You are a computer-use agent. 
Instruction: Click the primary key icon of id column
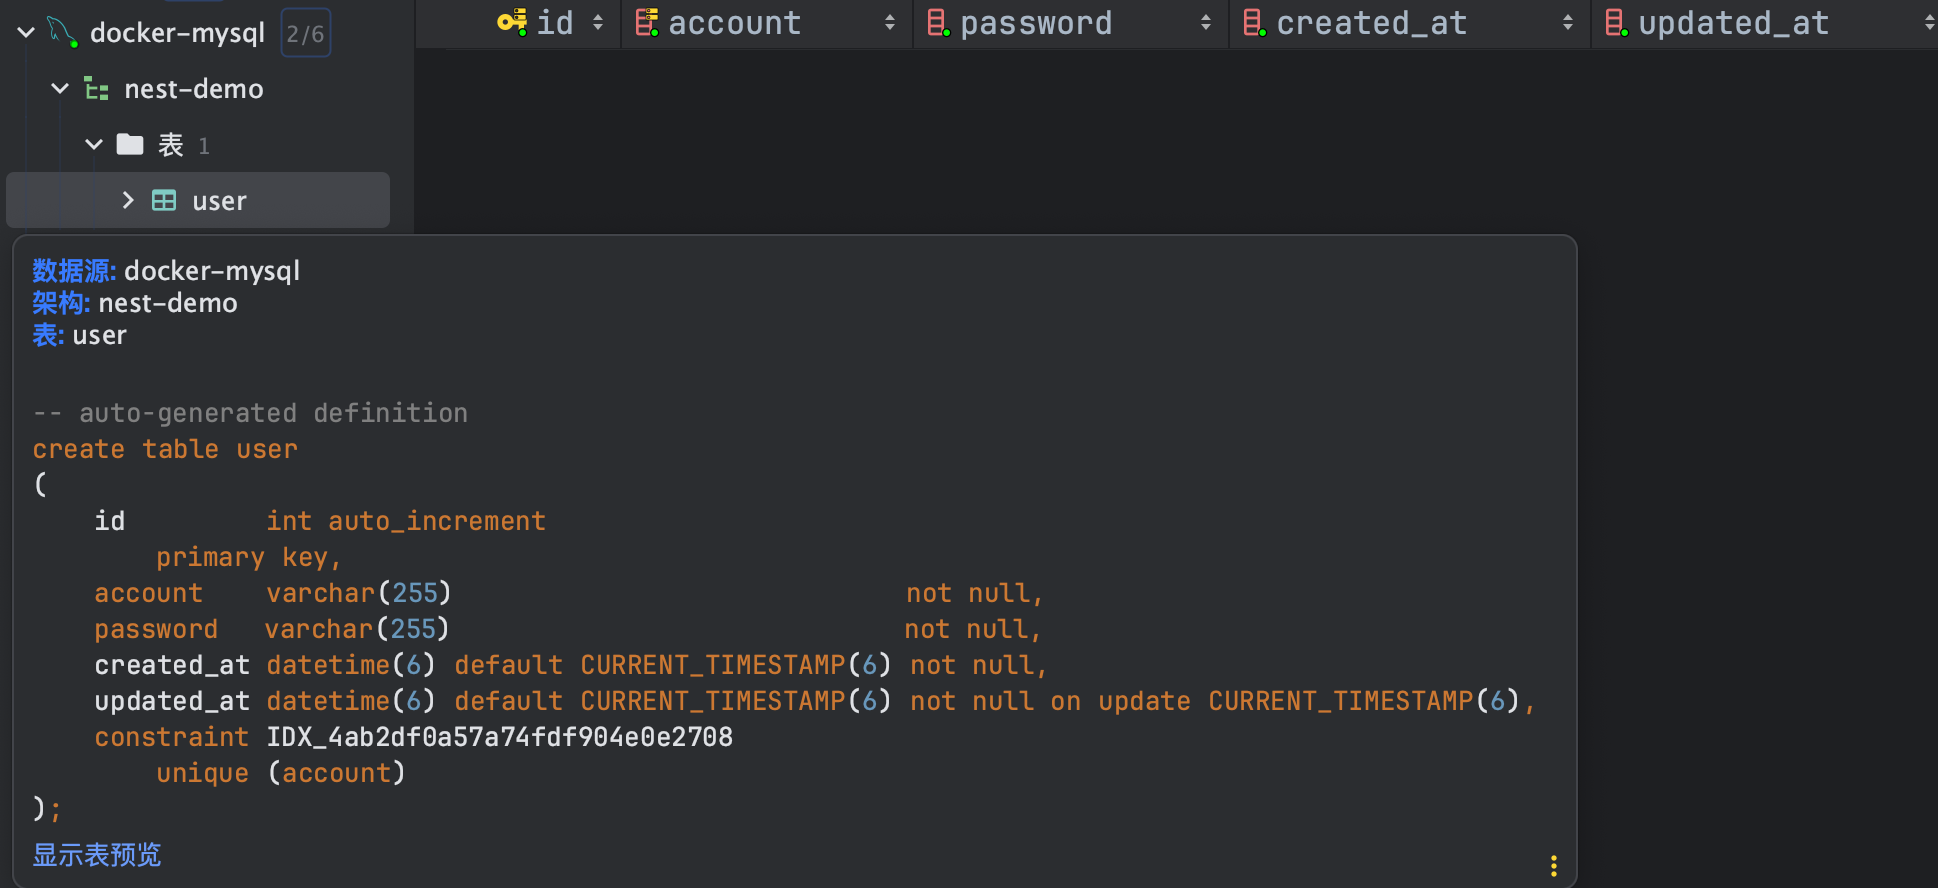(512, 22)
